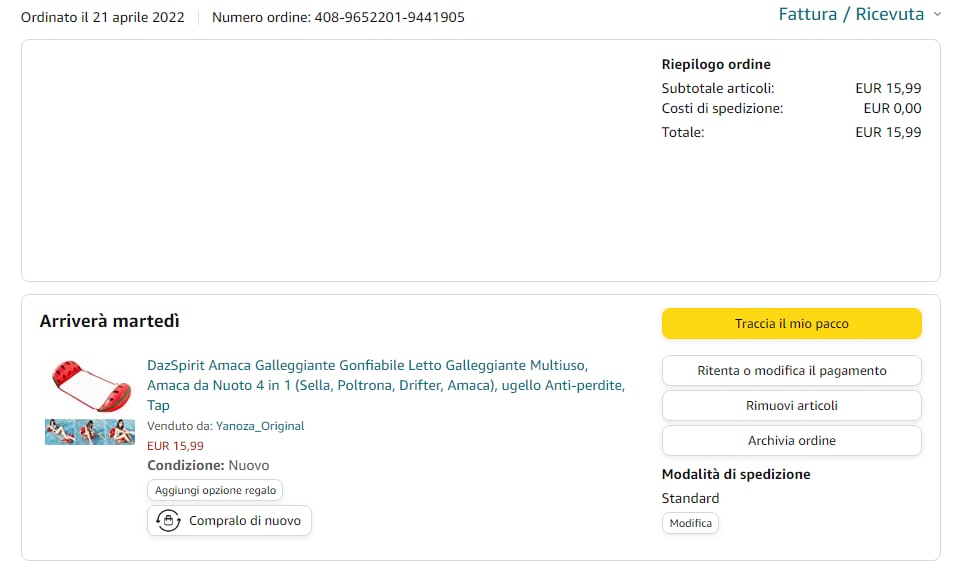Click the buy-again cart icon in Compralo di nuovo
This screenshot has width=960, height=568.
[x=169, y=521]
